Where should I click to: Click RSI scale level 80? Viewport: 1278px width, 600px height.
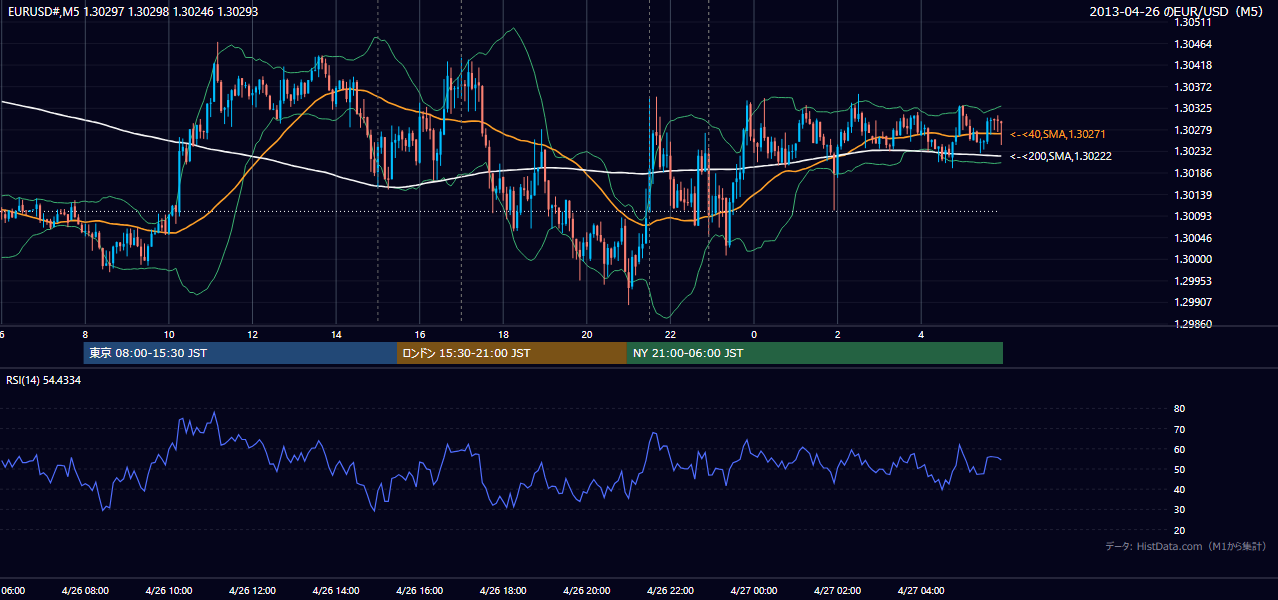click(x=1179, y=409)
